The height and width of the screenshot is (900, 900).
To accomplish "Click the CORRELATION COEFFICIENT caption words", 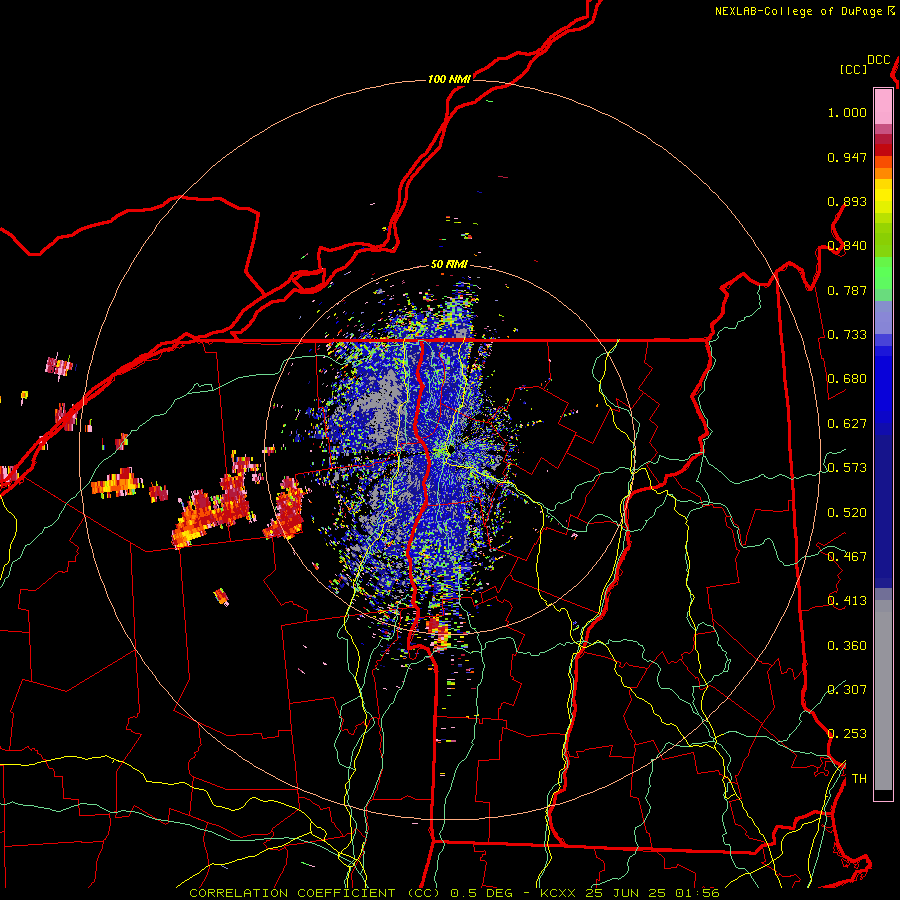I will tap(292, 893).
